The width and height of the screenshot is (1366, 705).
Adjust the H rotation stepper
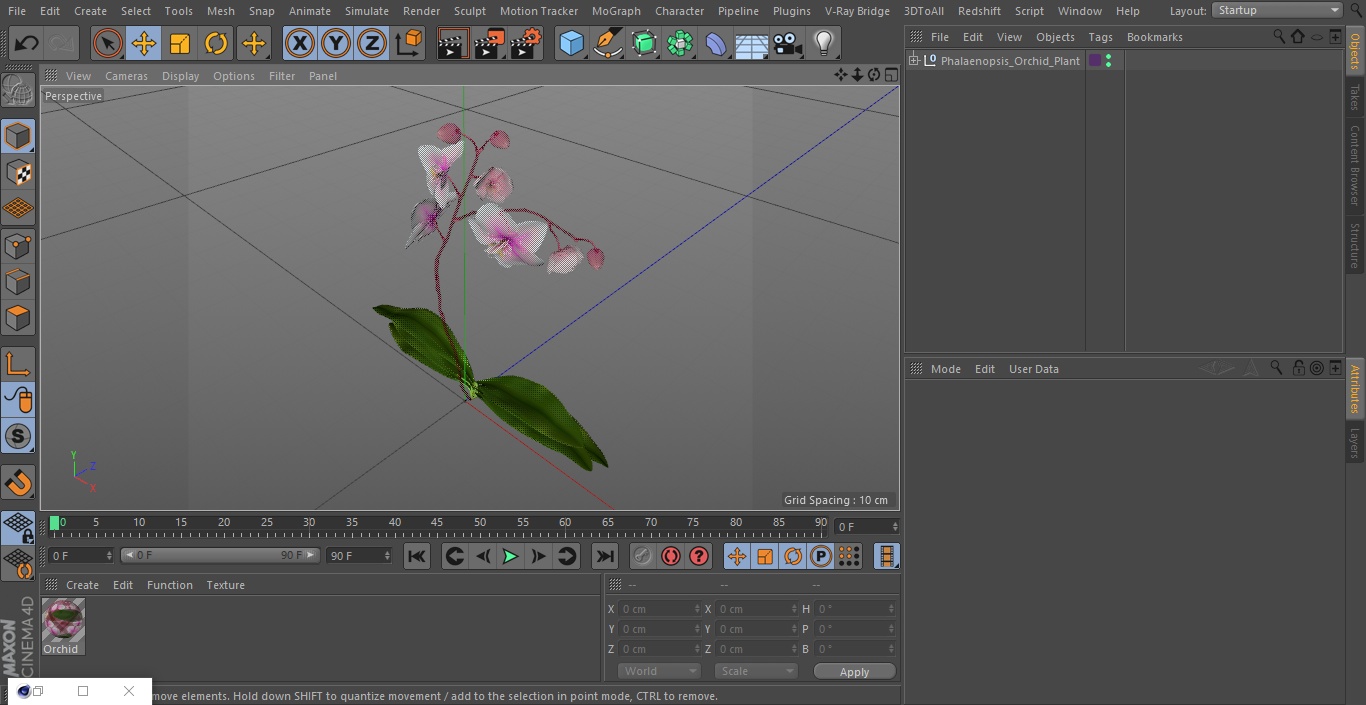(x=893, y=609)
